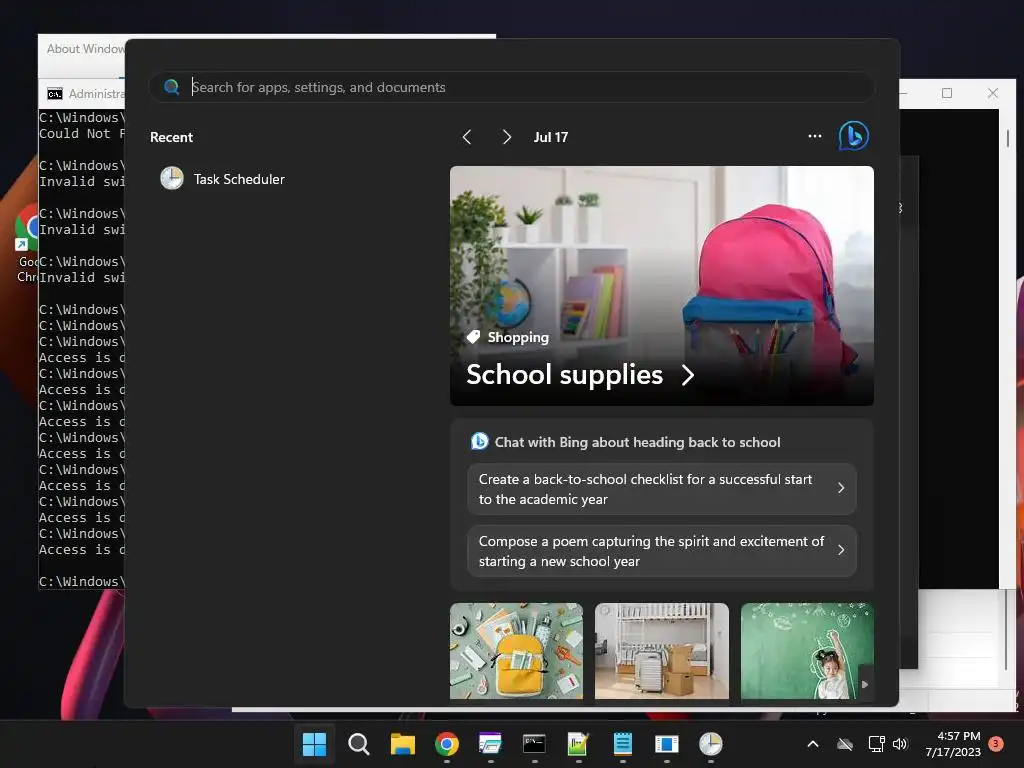The width and height of the screenshot is (1024, 768).
Task: Switch to the Command Prompt taskbar icon
Action: [534, 744]
